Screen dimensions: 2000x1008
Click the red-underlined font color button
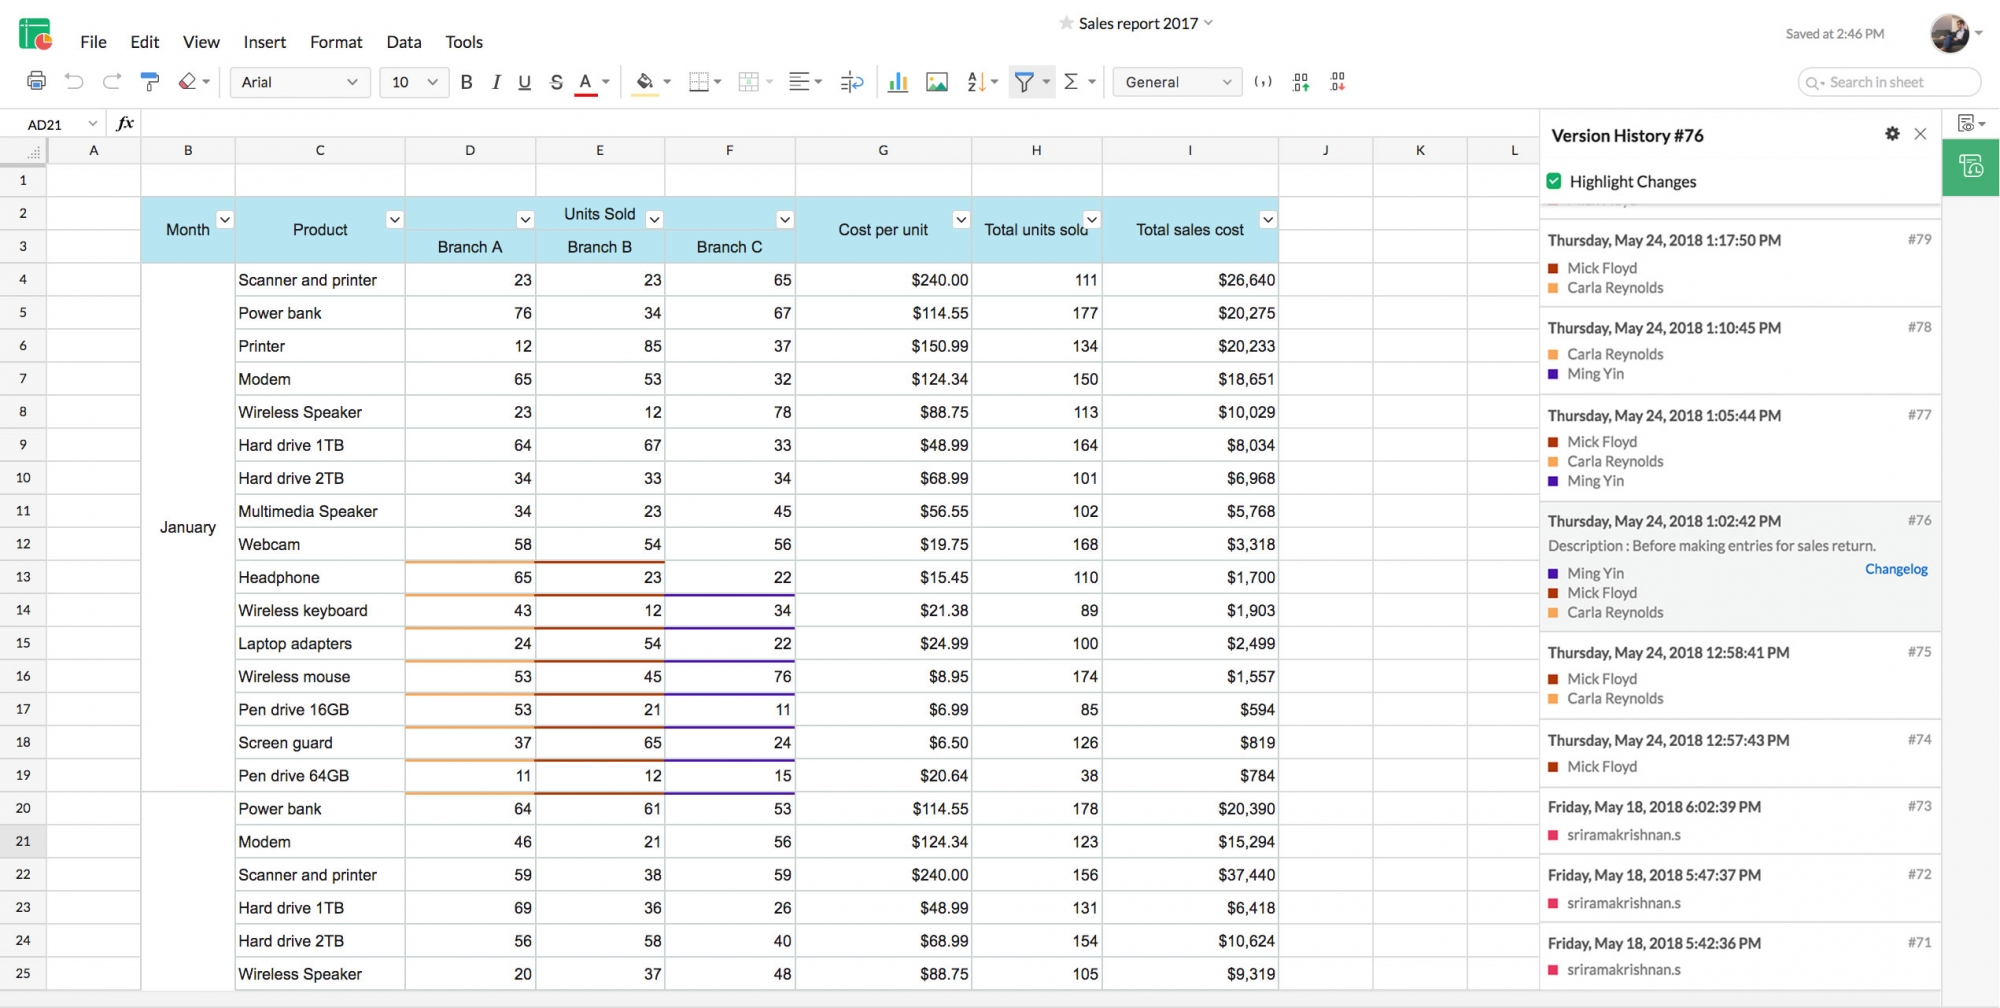pos(586,82)
